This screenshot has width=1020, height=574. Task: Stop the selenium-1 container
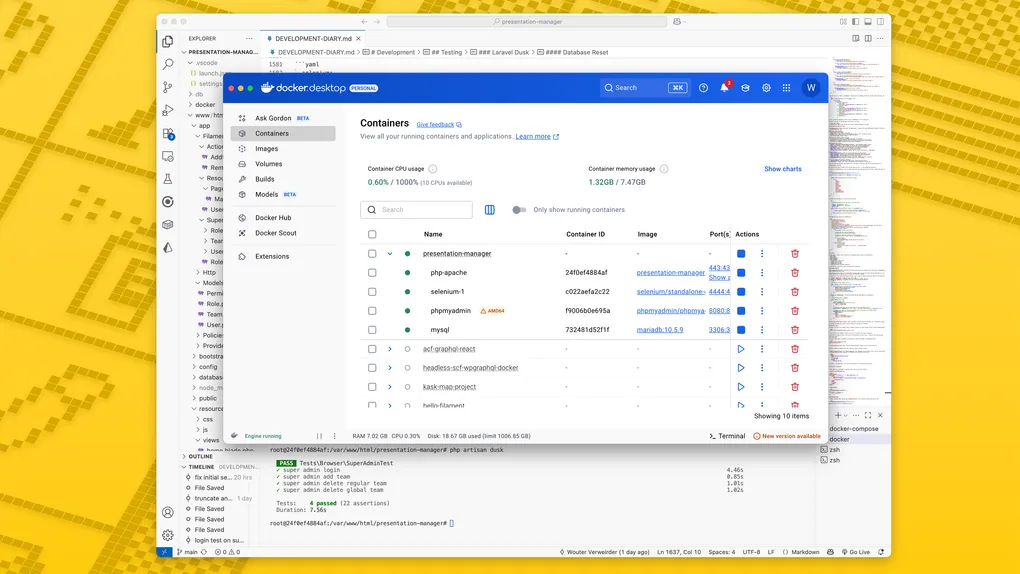tap(741, 292)
